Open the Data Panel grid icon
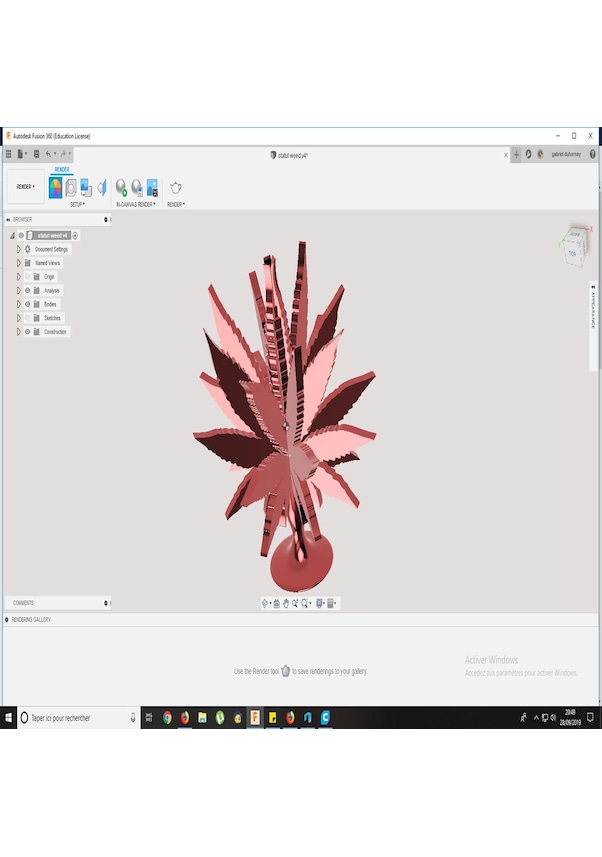The image size is (602, 857). 9,155
